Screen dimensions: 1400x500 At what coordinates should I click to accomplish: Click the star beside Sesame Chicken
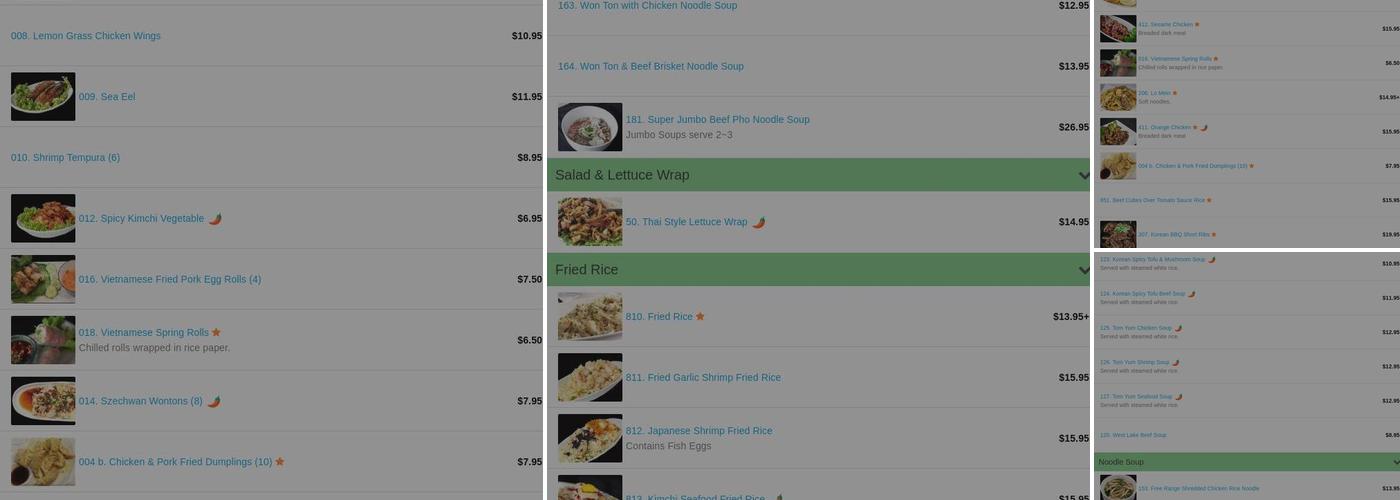coord(1197,25)
